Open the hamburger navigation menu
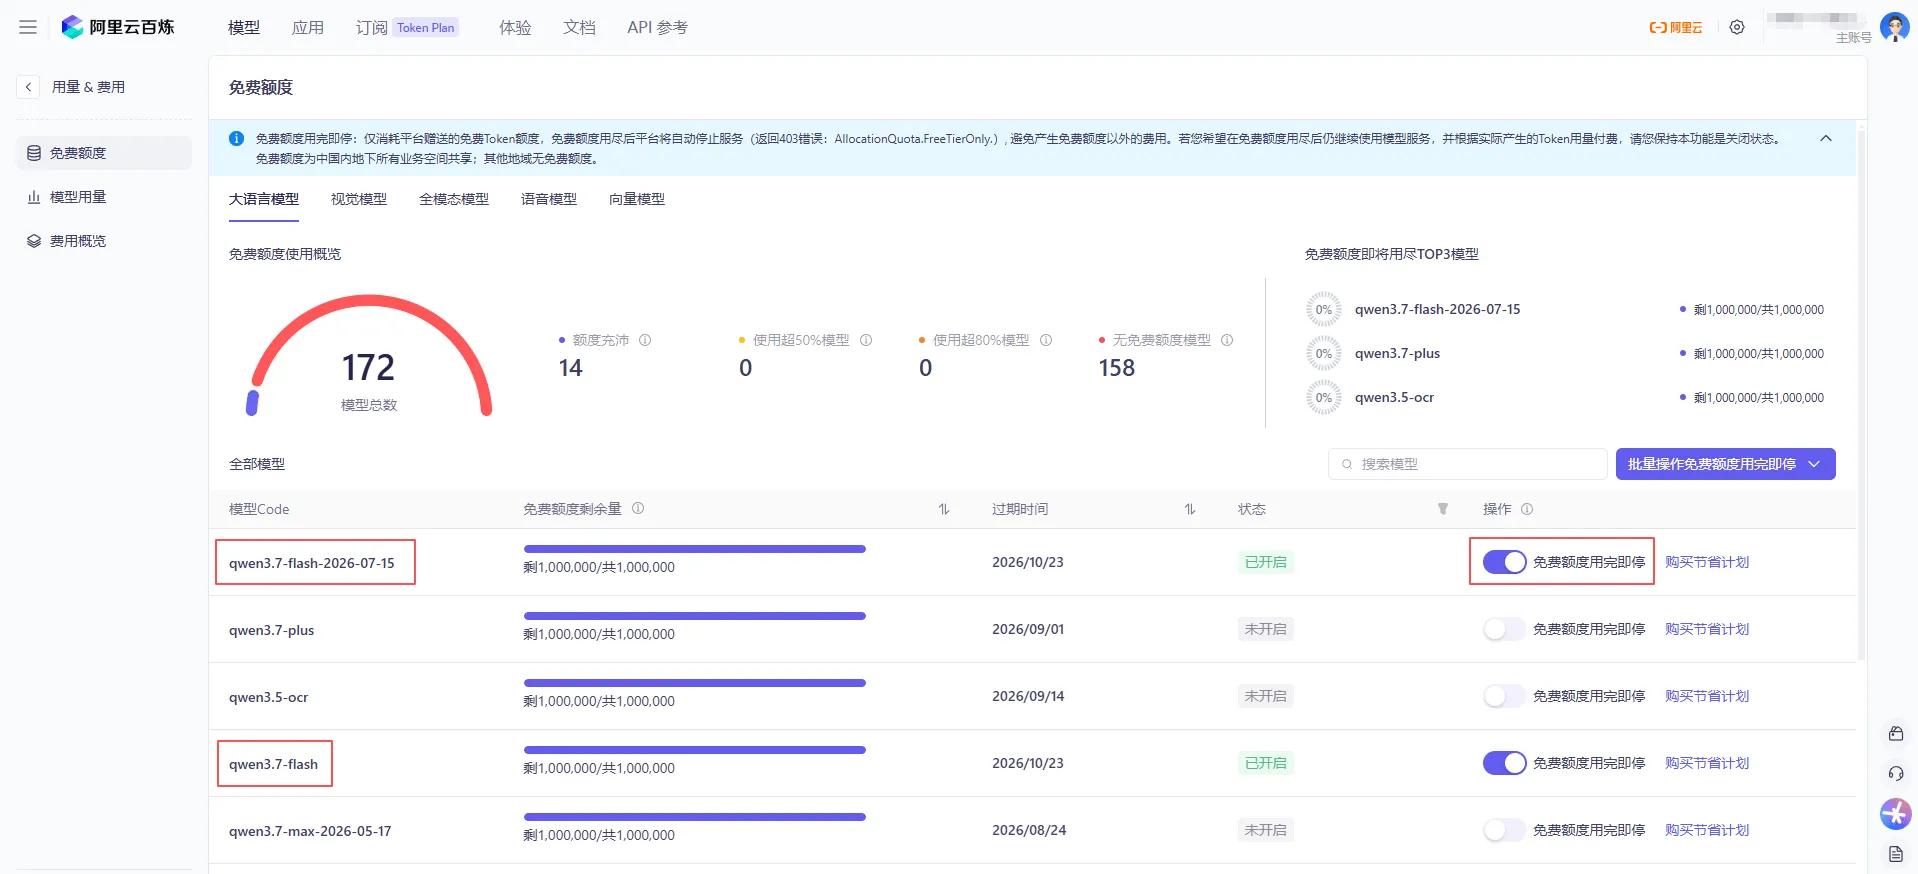1918x874 pixels. 28,27
